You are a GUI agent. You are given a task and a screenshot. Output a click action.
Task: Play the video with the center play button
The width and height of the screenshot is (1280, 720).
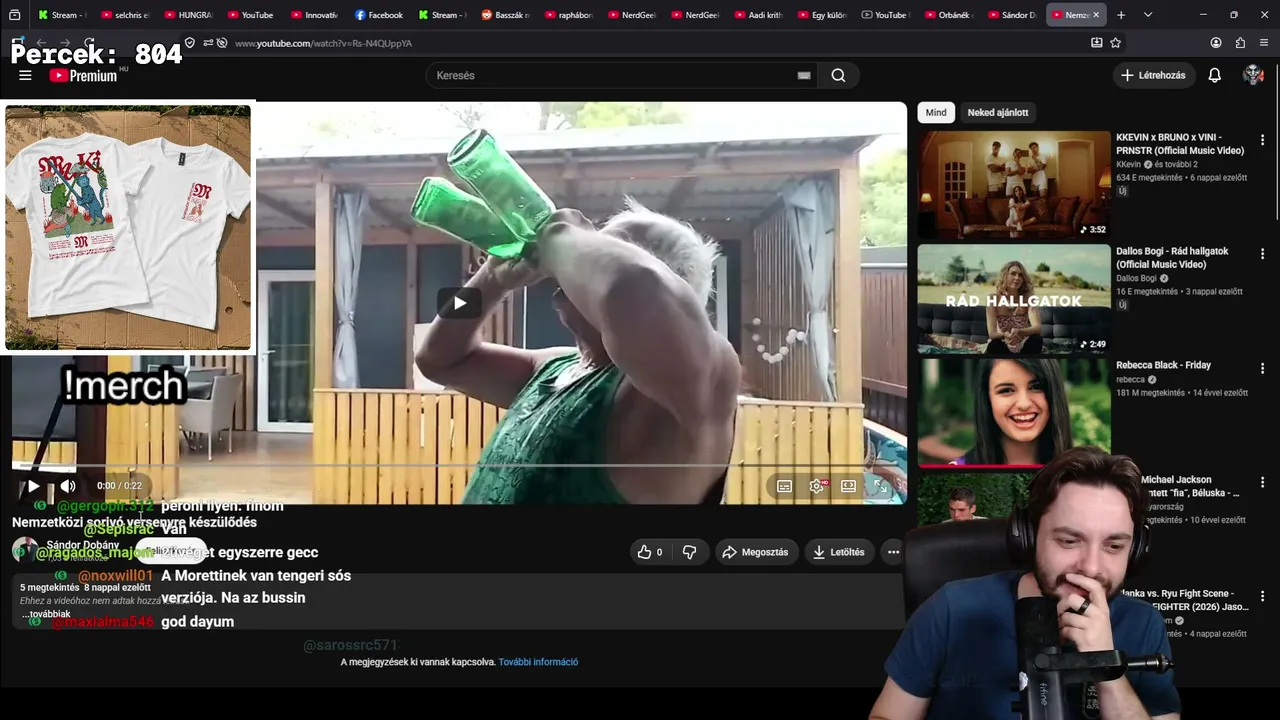459,303
